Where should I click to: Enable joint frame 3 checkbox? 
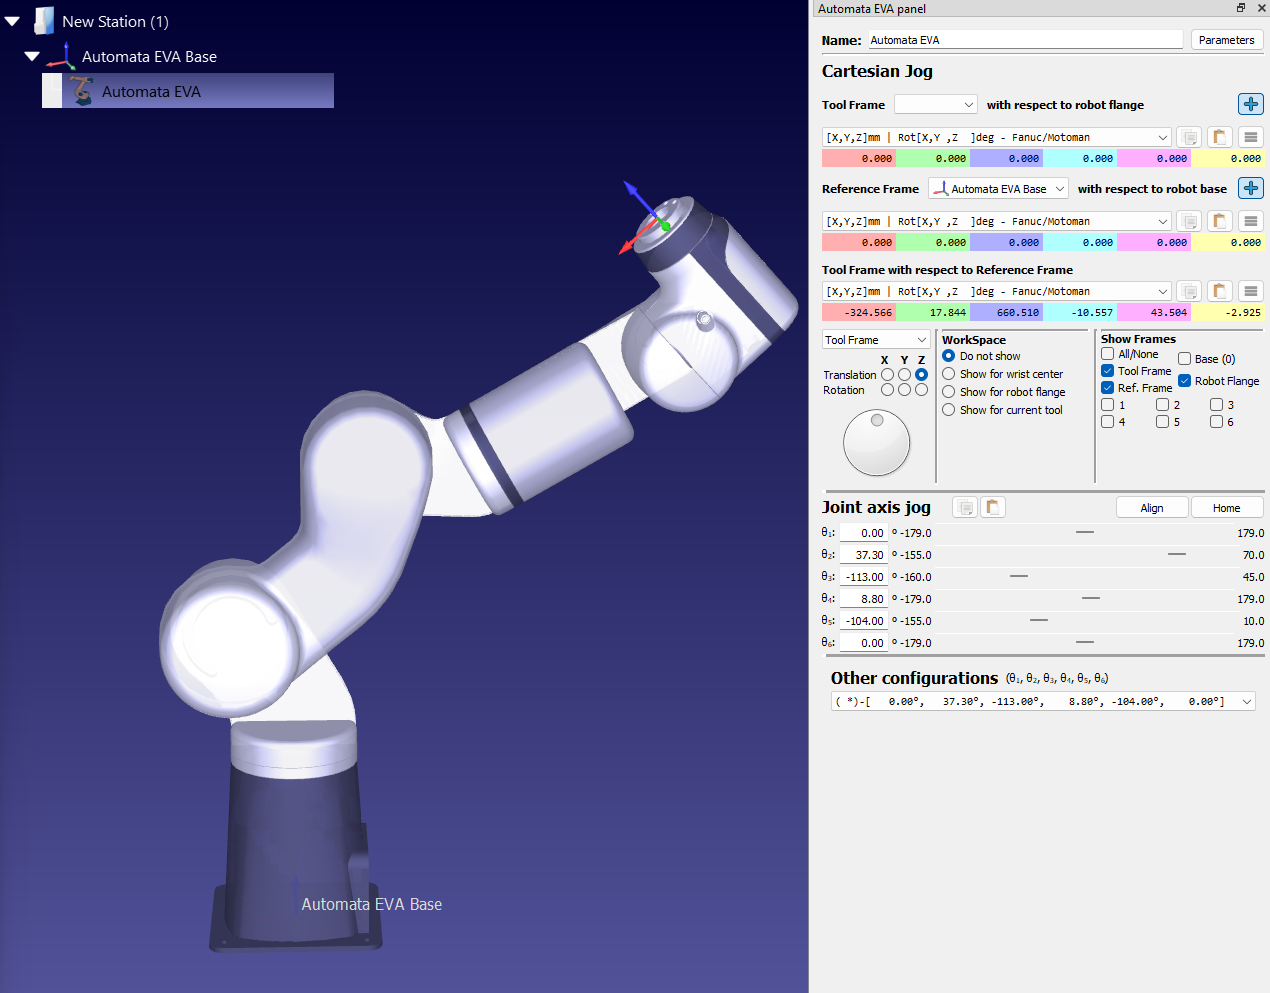pos(1216,405)
